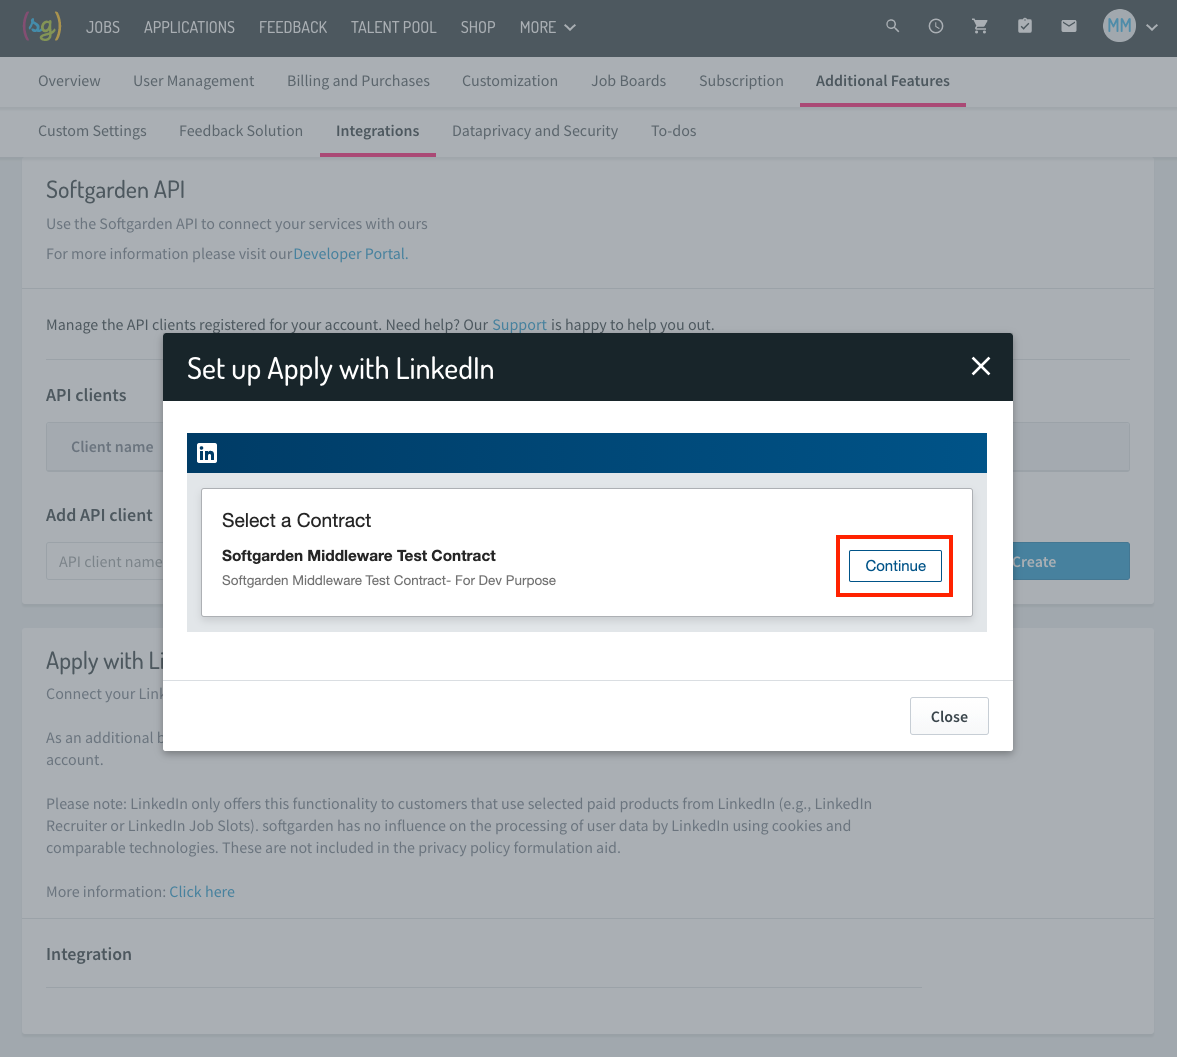1177x1057 pixels.
Task: Click Continue for Softgarden Middleware Test Contract
Action: [x=895, y=566]
